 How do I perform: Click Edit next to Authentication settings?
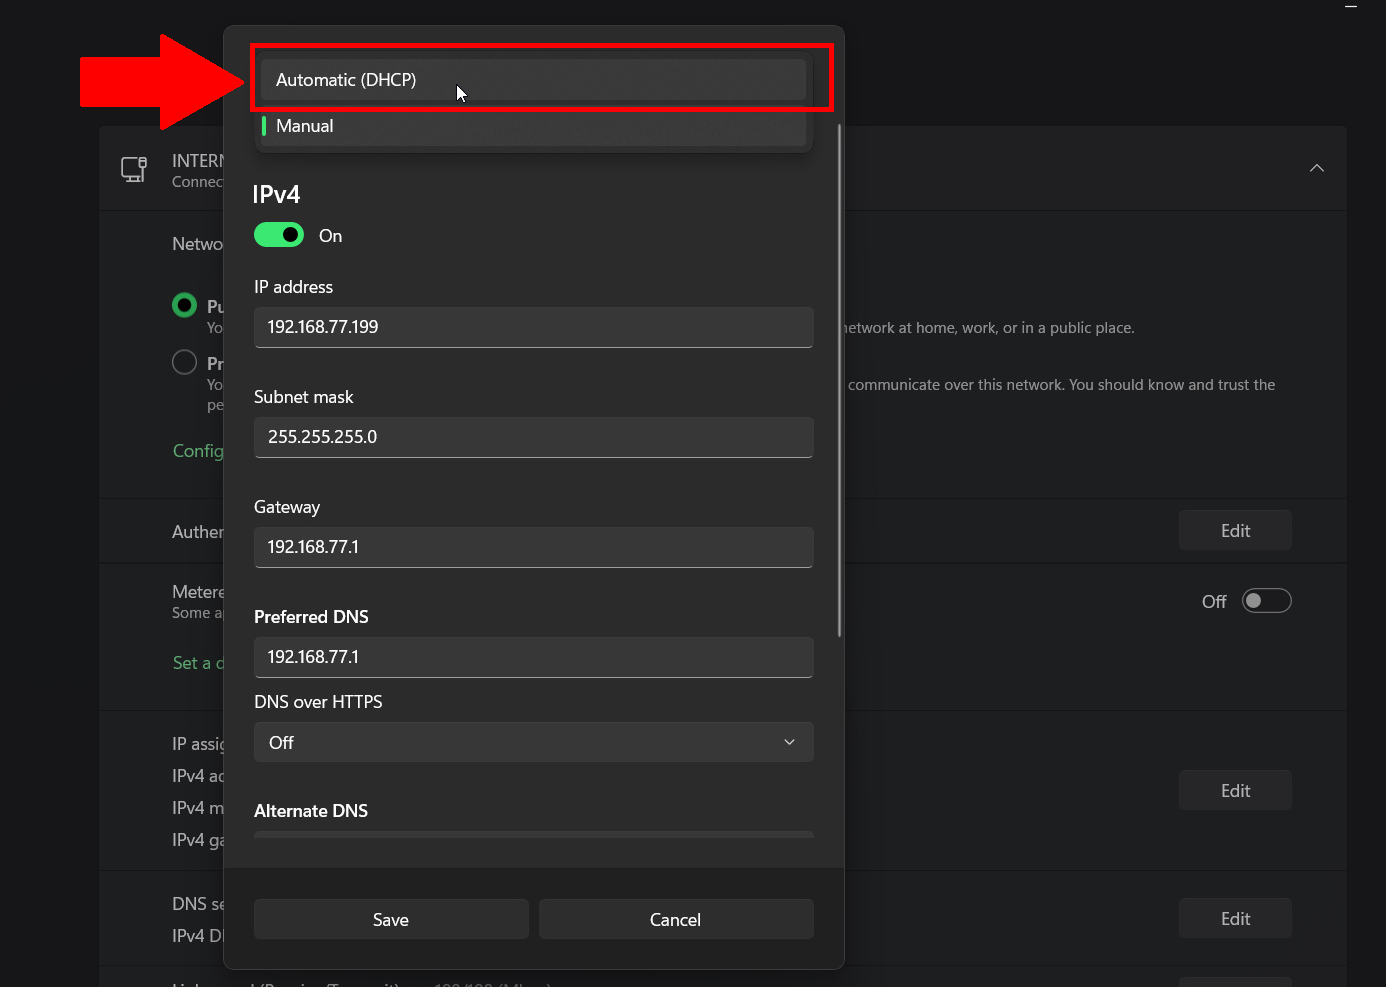coord(1235,531)
